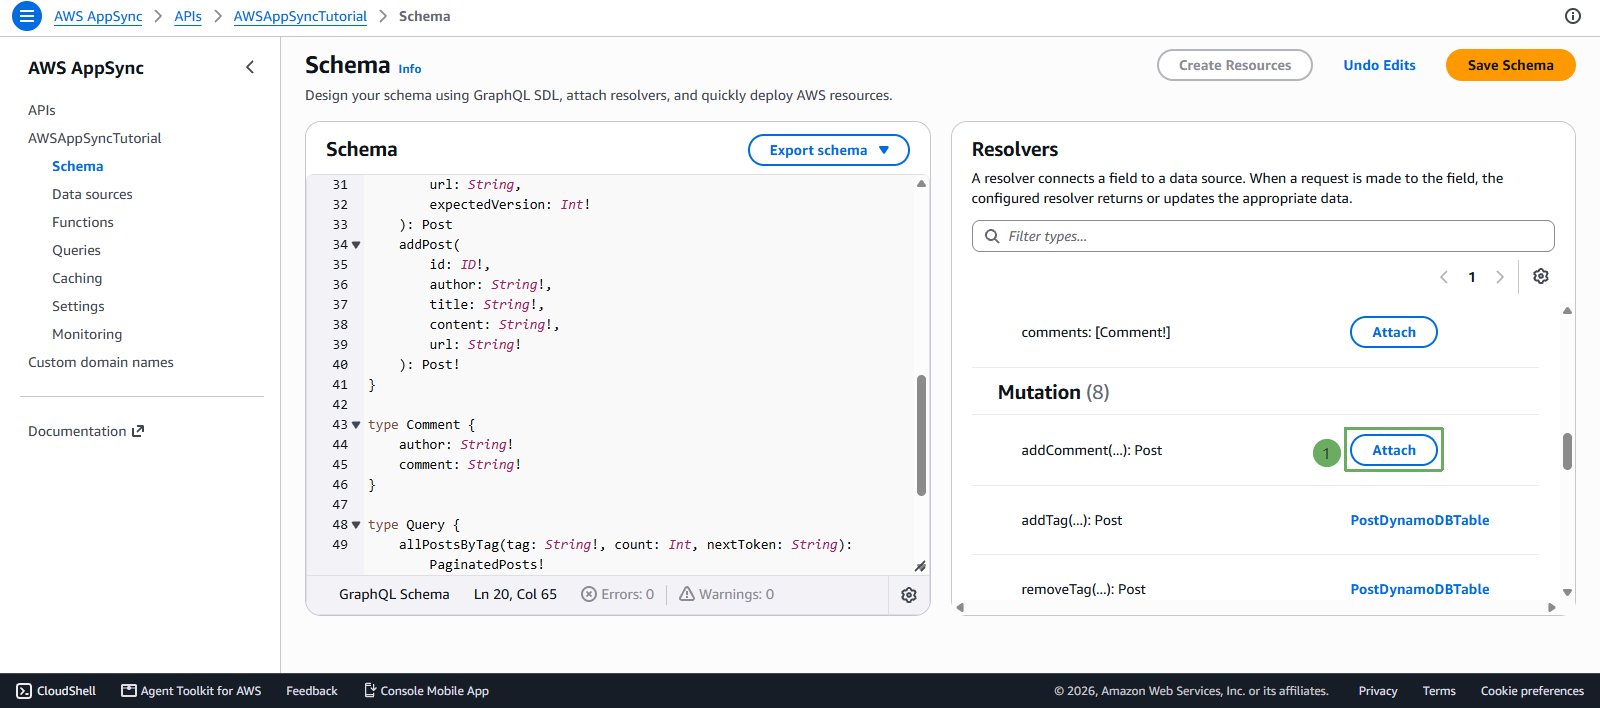This screenshot has height=708, width=1600.
Task: Open Data sources in the side navigation
Action: point(92,194)
